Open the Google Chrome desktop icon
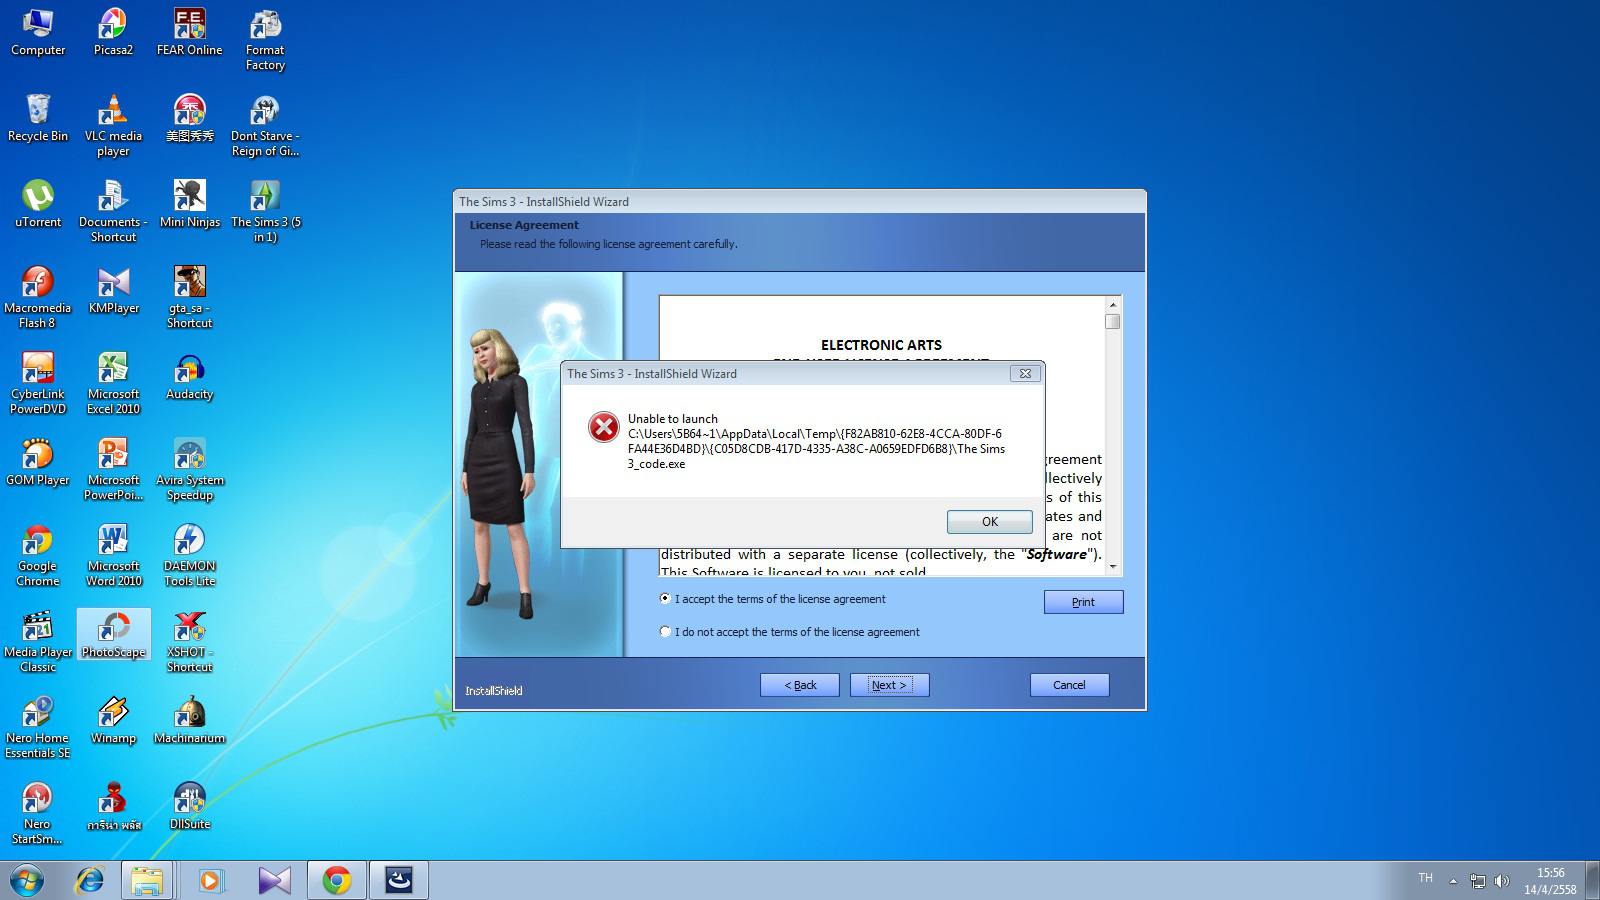 coord(38,555)
